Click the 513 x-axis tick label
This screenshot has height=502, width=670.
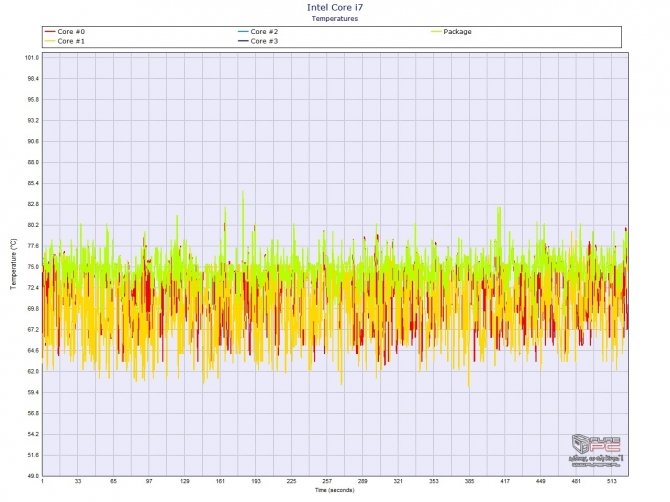click(612, 481)
